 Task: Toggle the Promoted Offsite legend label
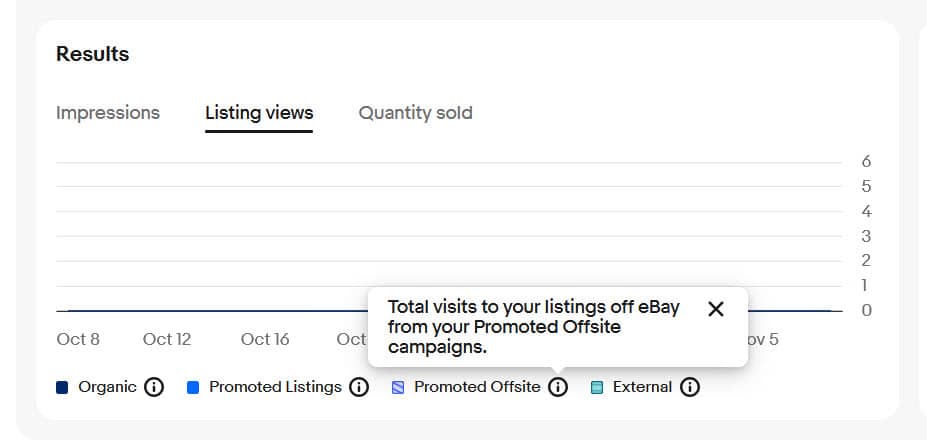tap(477, 387)
